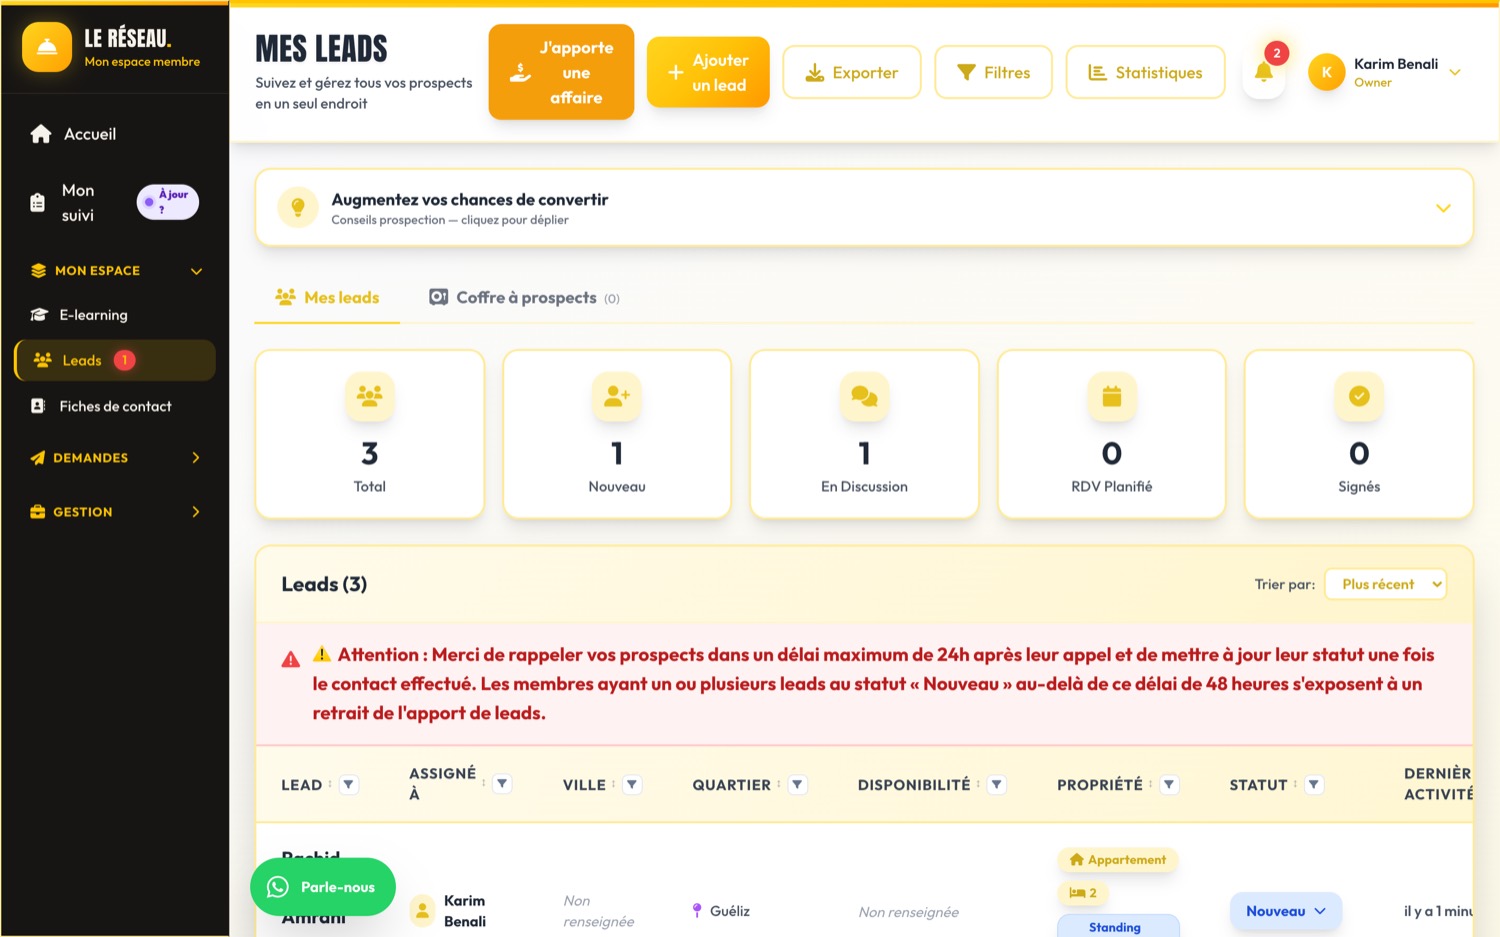Click the En Discussion chat bubbles icon
The image size is (1500, 937).
(864, 396)
